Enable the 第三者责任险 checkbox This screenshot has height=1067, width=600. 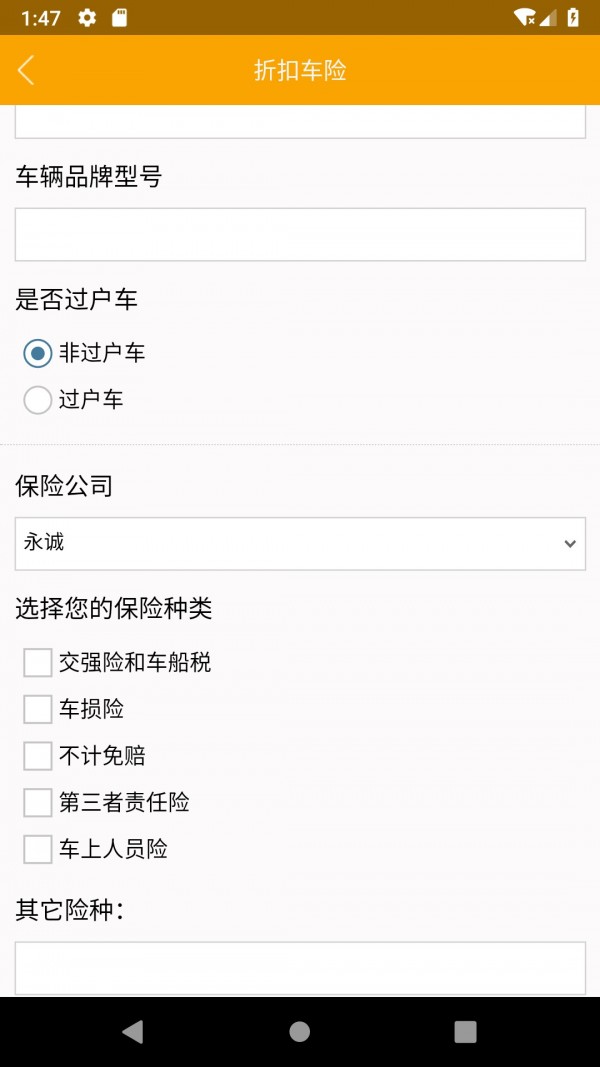coord(36,803)
